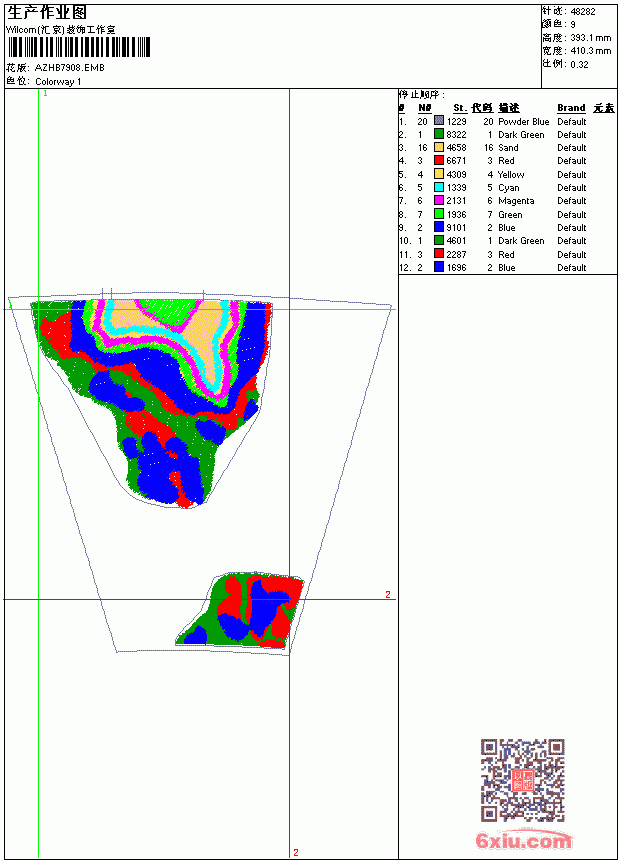This screenshot has height=860, width=620.
Task: Click the Brand column header
Action: pyautogui.click(x=571, y=108)
